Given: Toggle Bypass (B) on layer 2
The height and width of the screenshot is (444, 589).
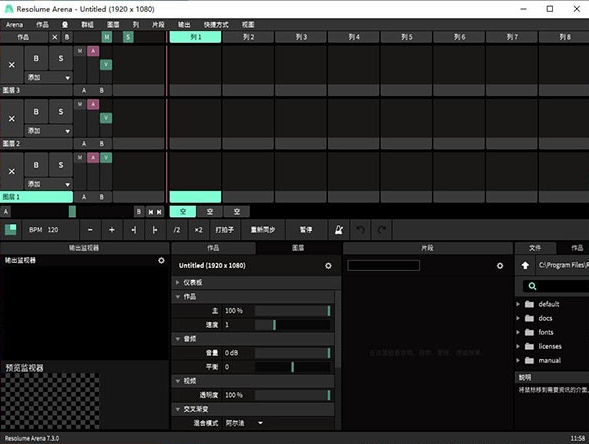Looking at the screenshot, I should 36,112.
